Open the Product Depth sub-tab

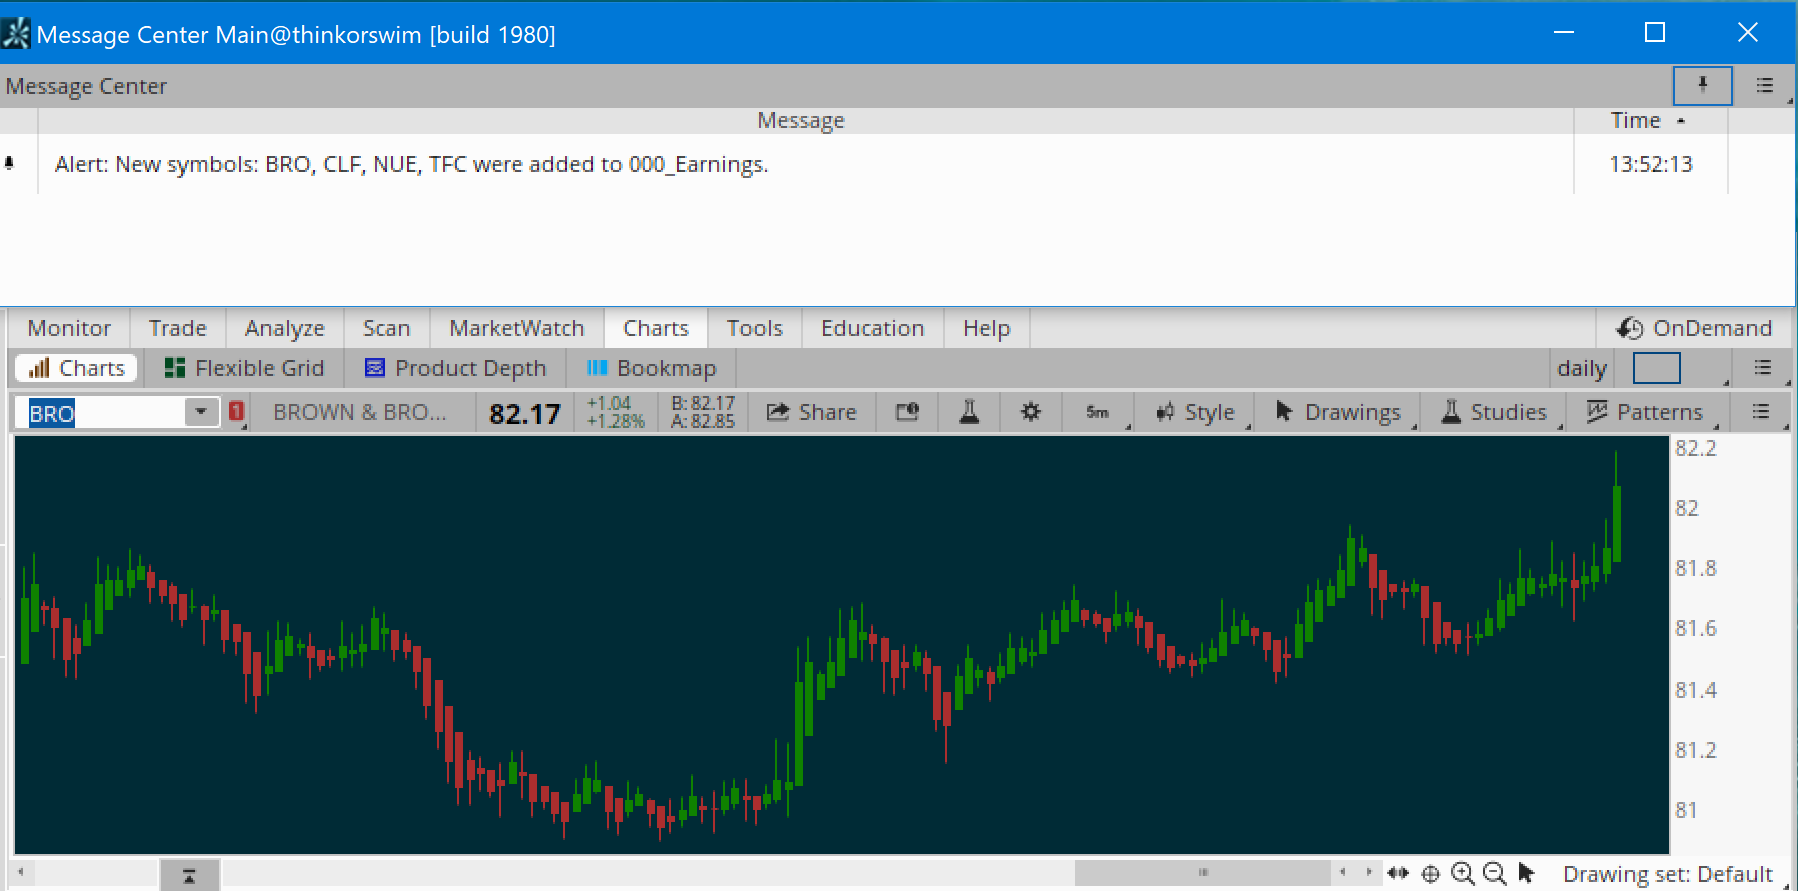(455, 368)
